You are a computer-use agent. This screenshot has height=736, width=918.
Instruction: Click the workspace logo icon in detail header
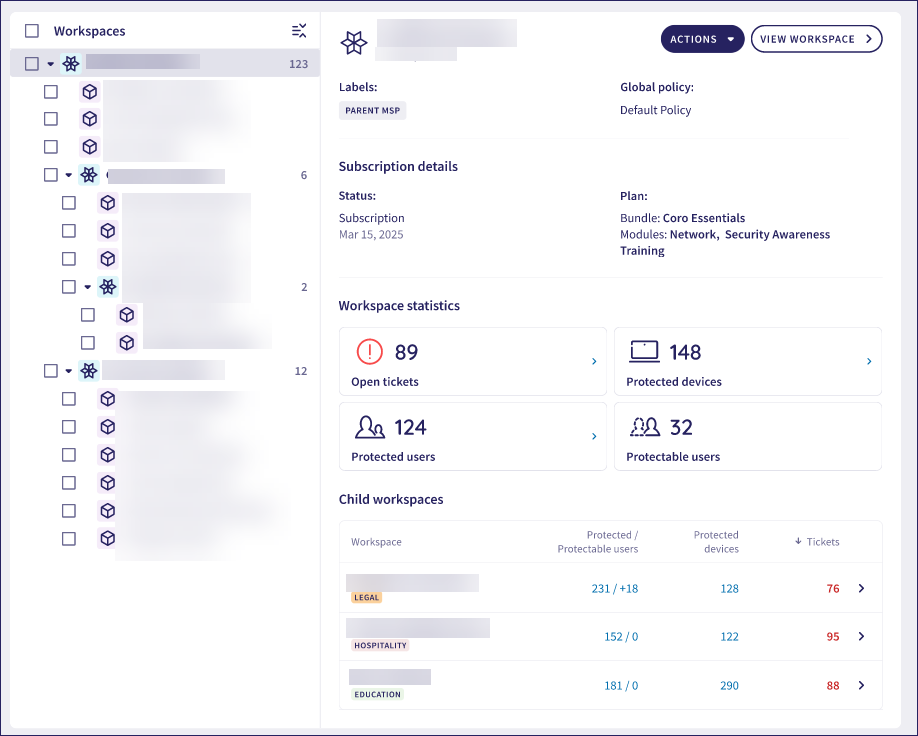tap(354, 42)
